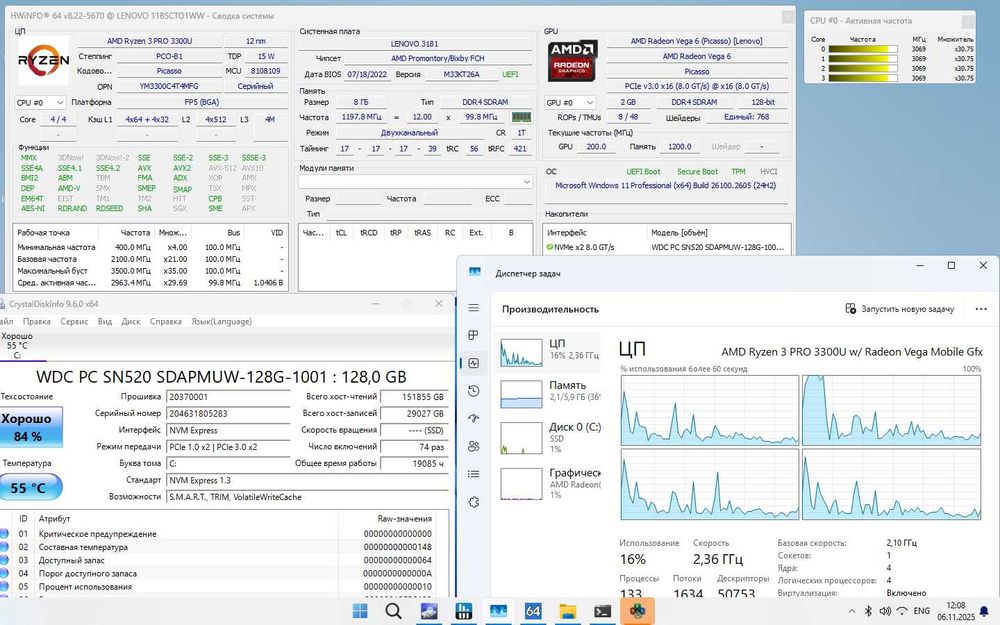Open File Explorer from the taskbar
Screen dimensions: 1000x625
567,611
